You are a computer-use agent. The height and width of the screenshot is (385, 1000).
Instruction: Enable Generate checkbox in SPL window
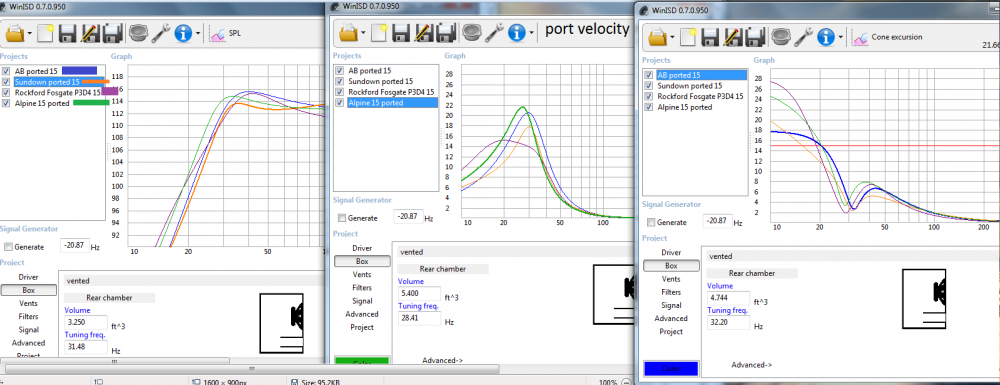8,247
